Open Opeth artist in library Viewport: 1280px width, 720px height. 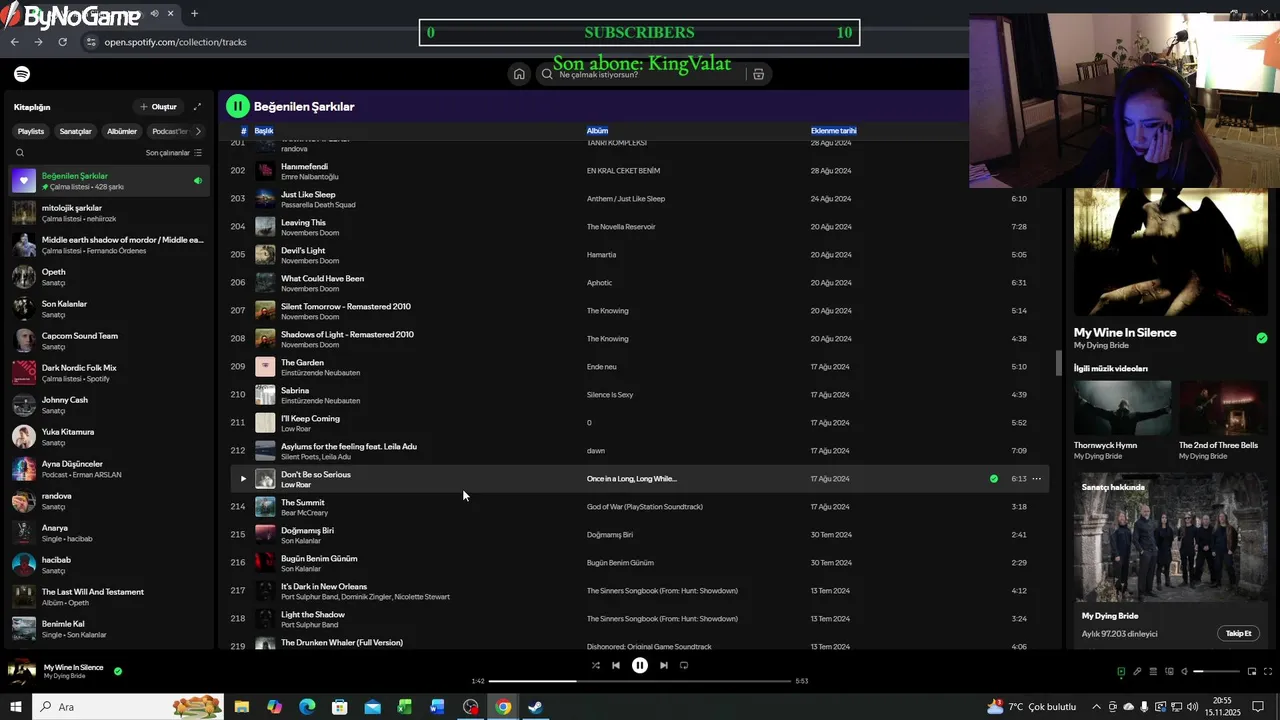pos(110,277)
